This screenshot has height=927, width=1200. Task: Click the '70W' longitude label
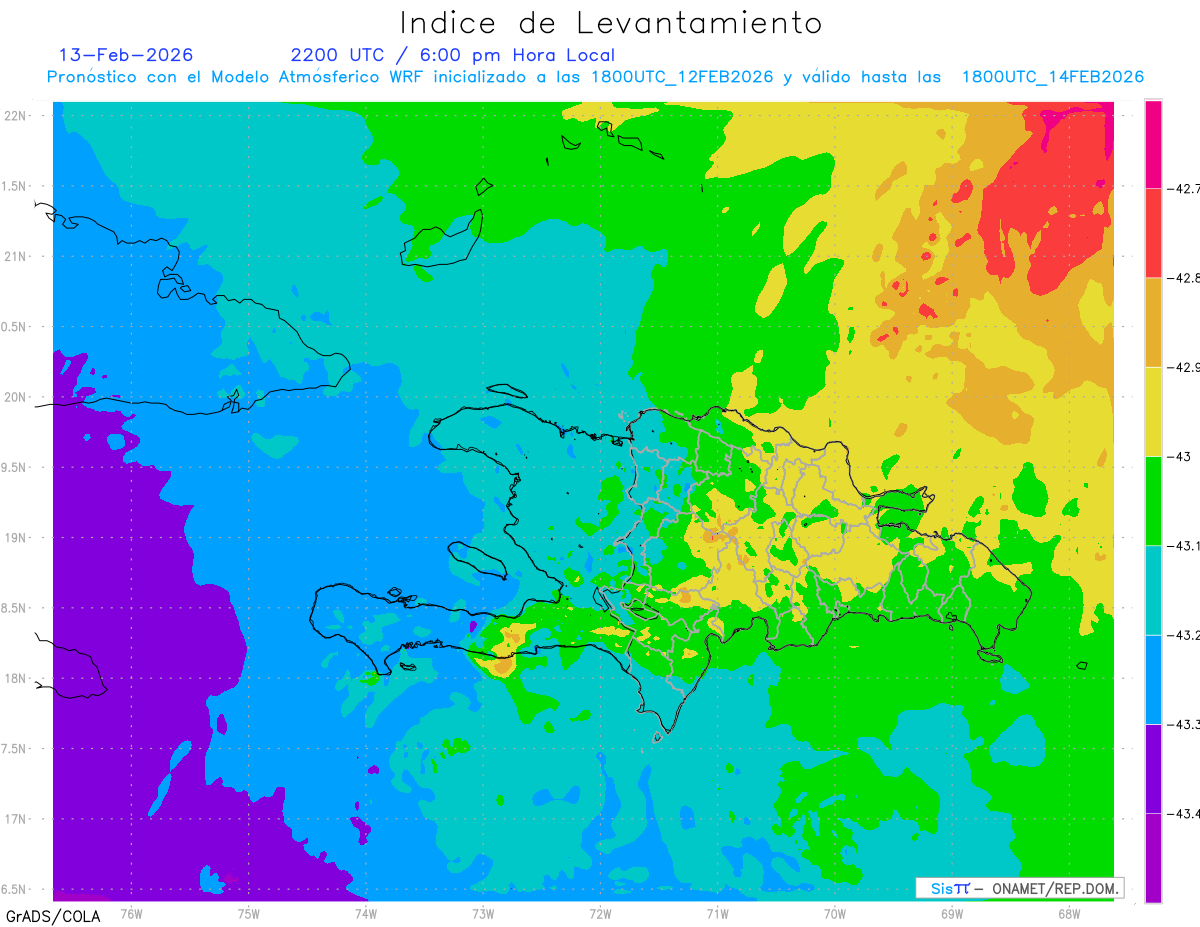(835, 914)
